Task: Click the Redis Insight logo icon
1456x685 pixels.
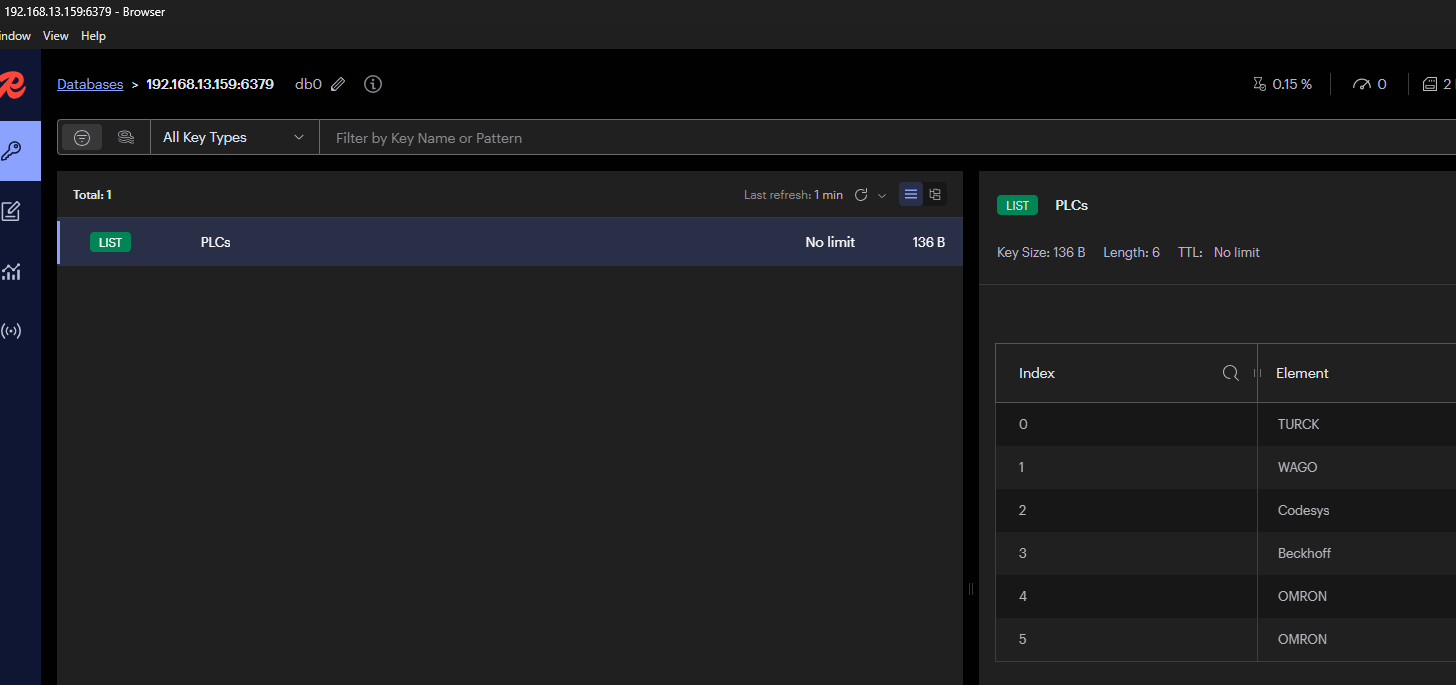Action: pyautogui.click(x=12, y=85)
